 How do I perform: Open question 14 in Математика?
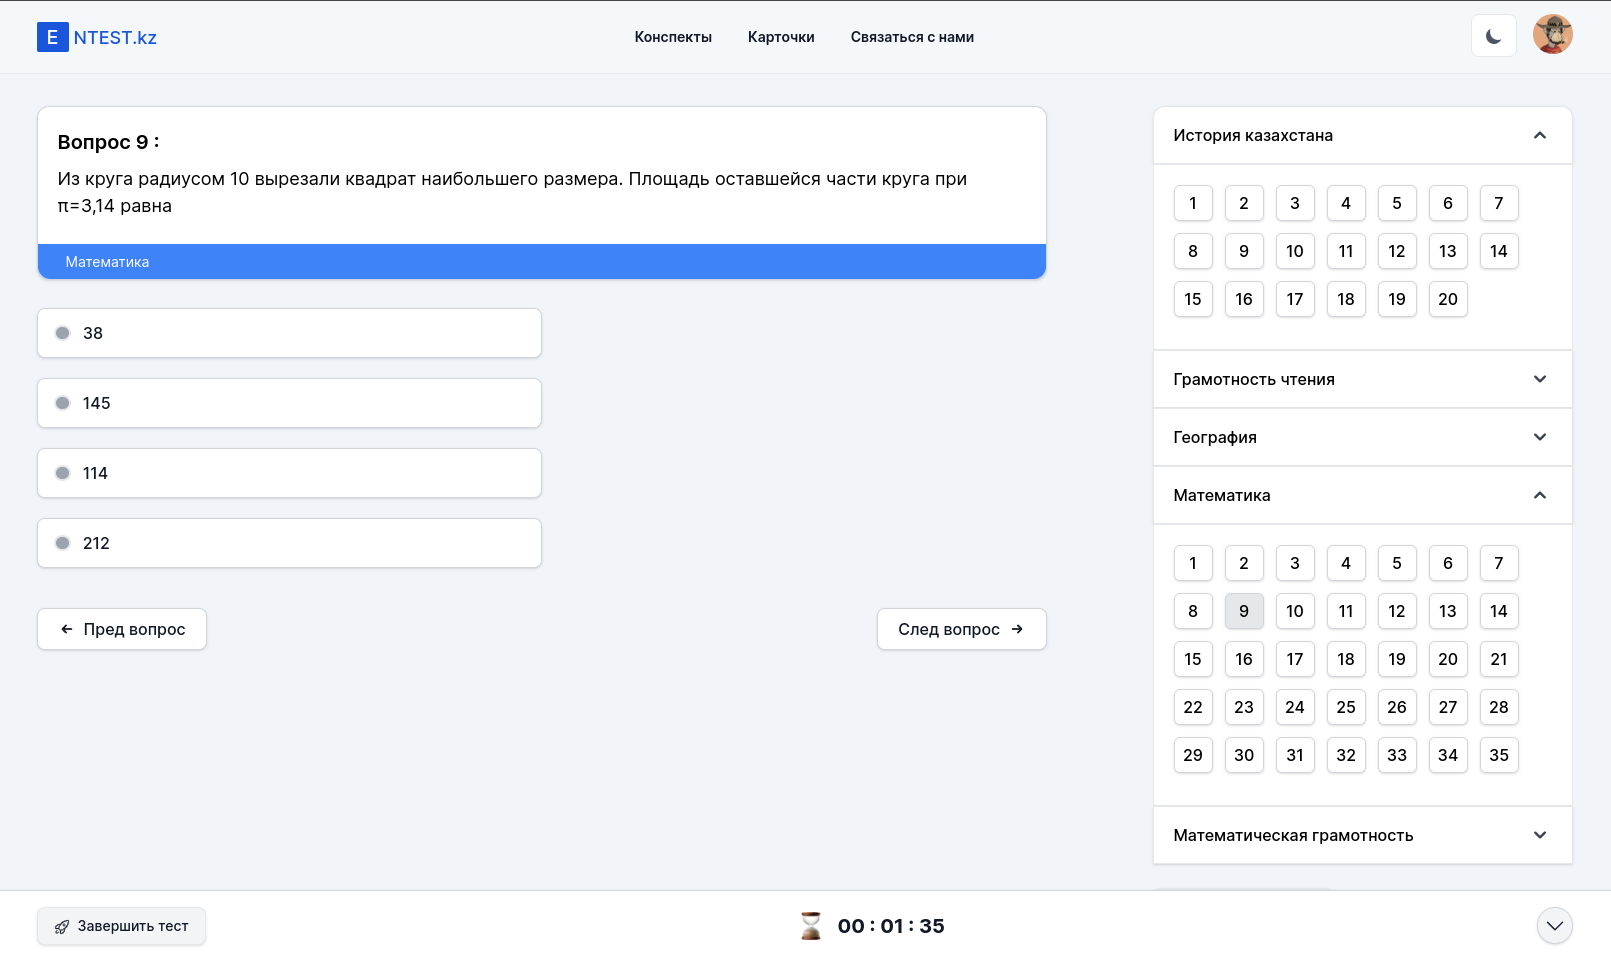coord(1499,611)
